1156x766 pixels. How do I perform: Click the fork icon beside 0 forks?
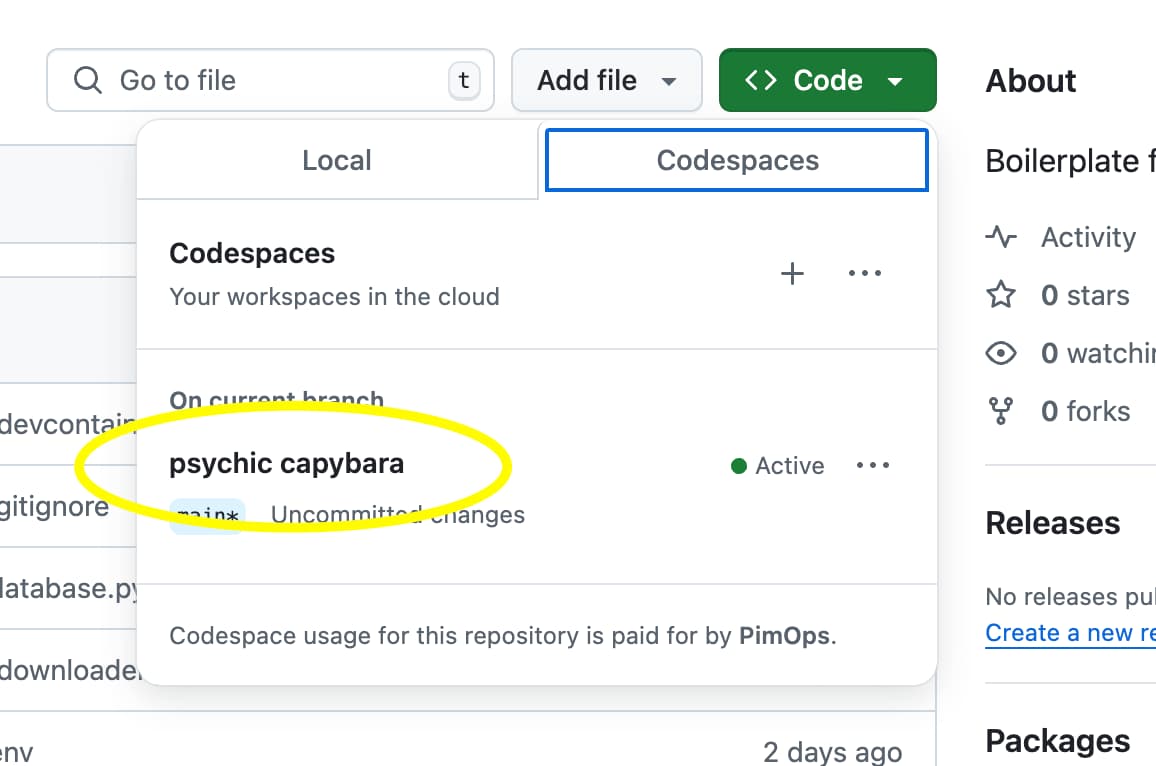(1001, 412)
